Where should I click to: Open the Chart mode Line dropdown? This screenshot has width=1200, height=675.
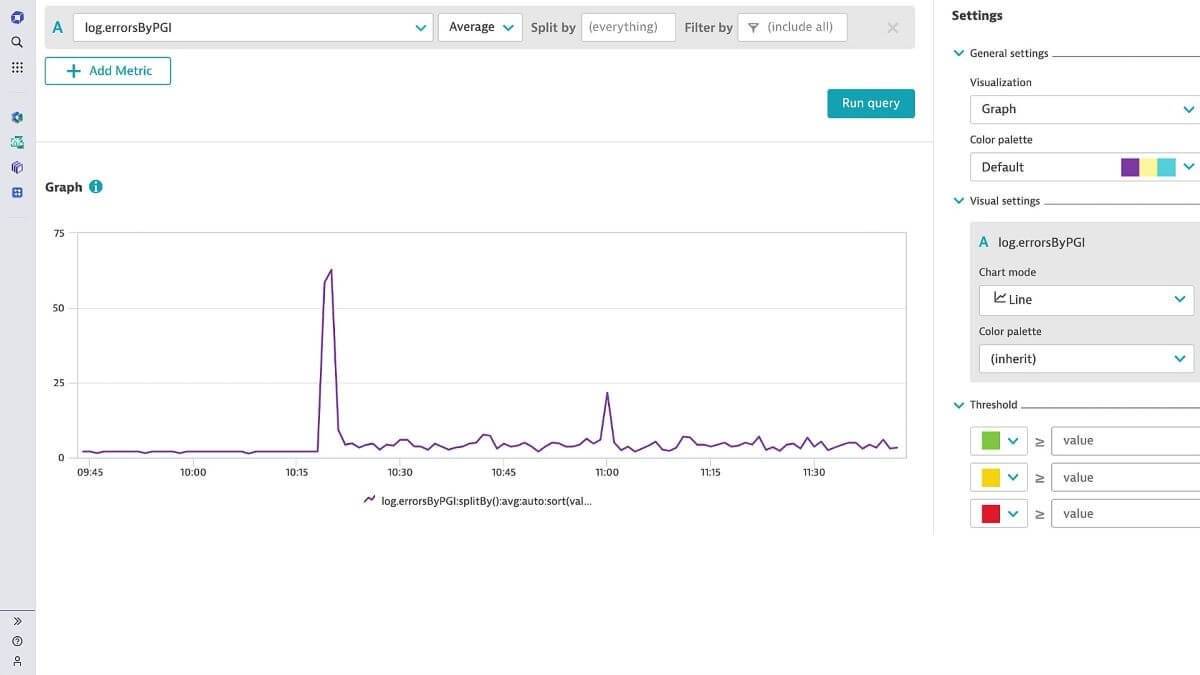click(1086, 299)
